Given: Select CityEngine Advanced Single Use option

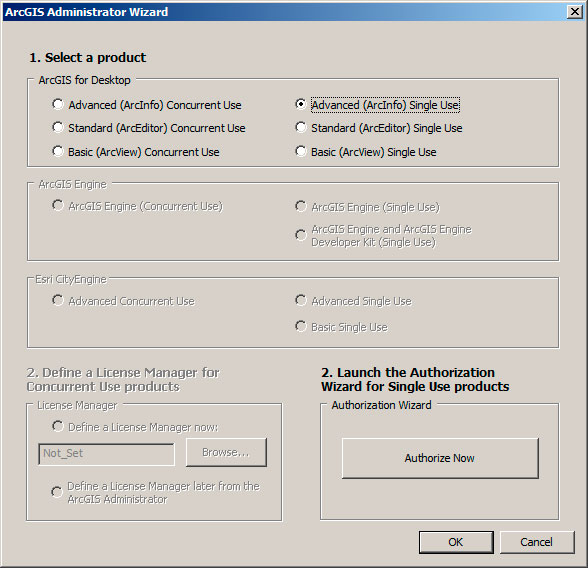Looking at the screenshot, I should click(x=301, y=301).
